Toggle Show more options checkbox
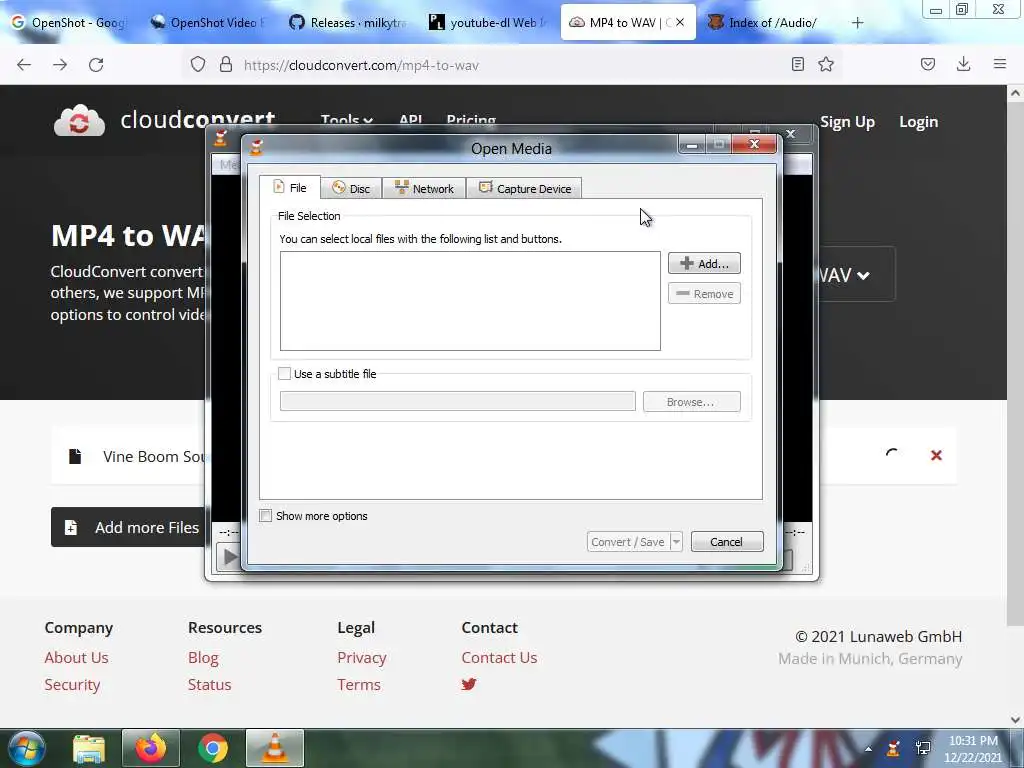The width and height of the screenshot is (1024, 768). coord(266,516)
